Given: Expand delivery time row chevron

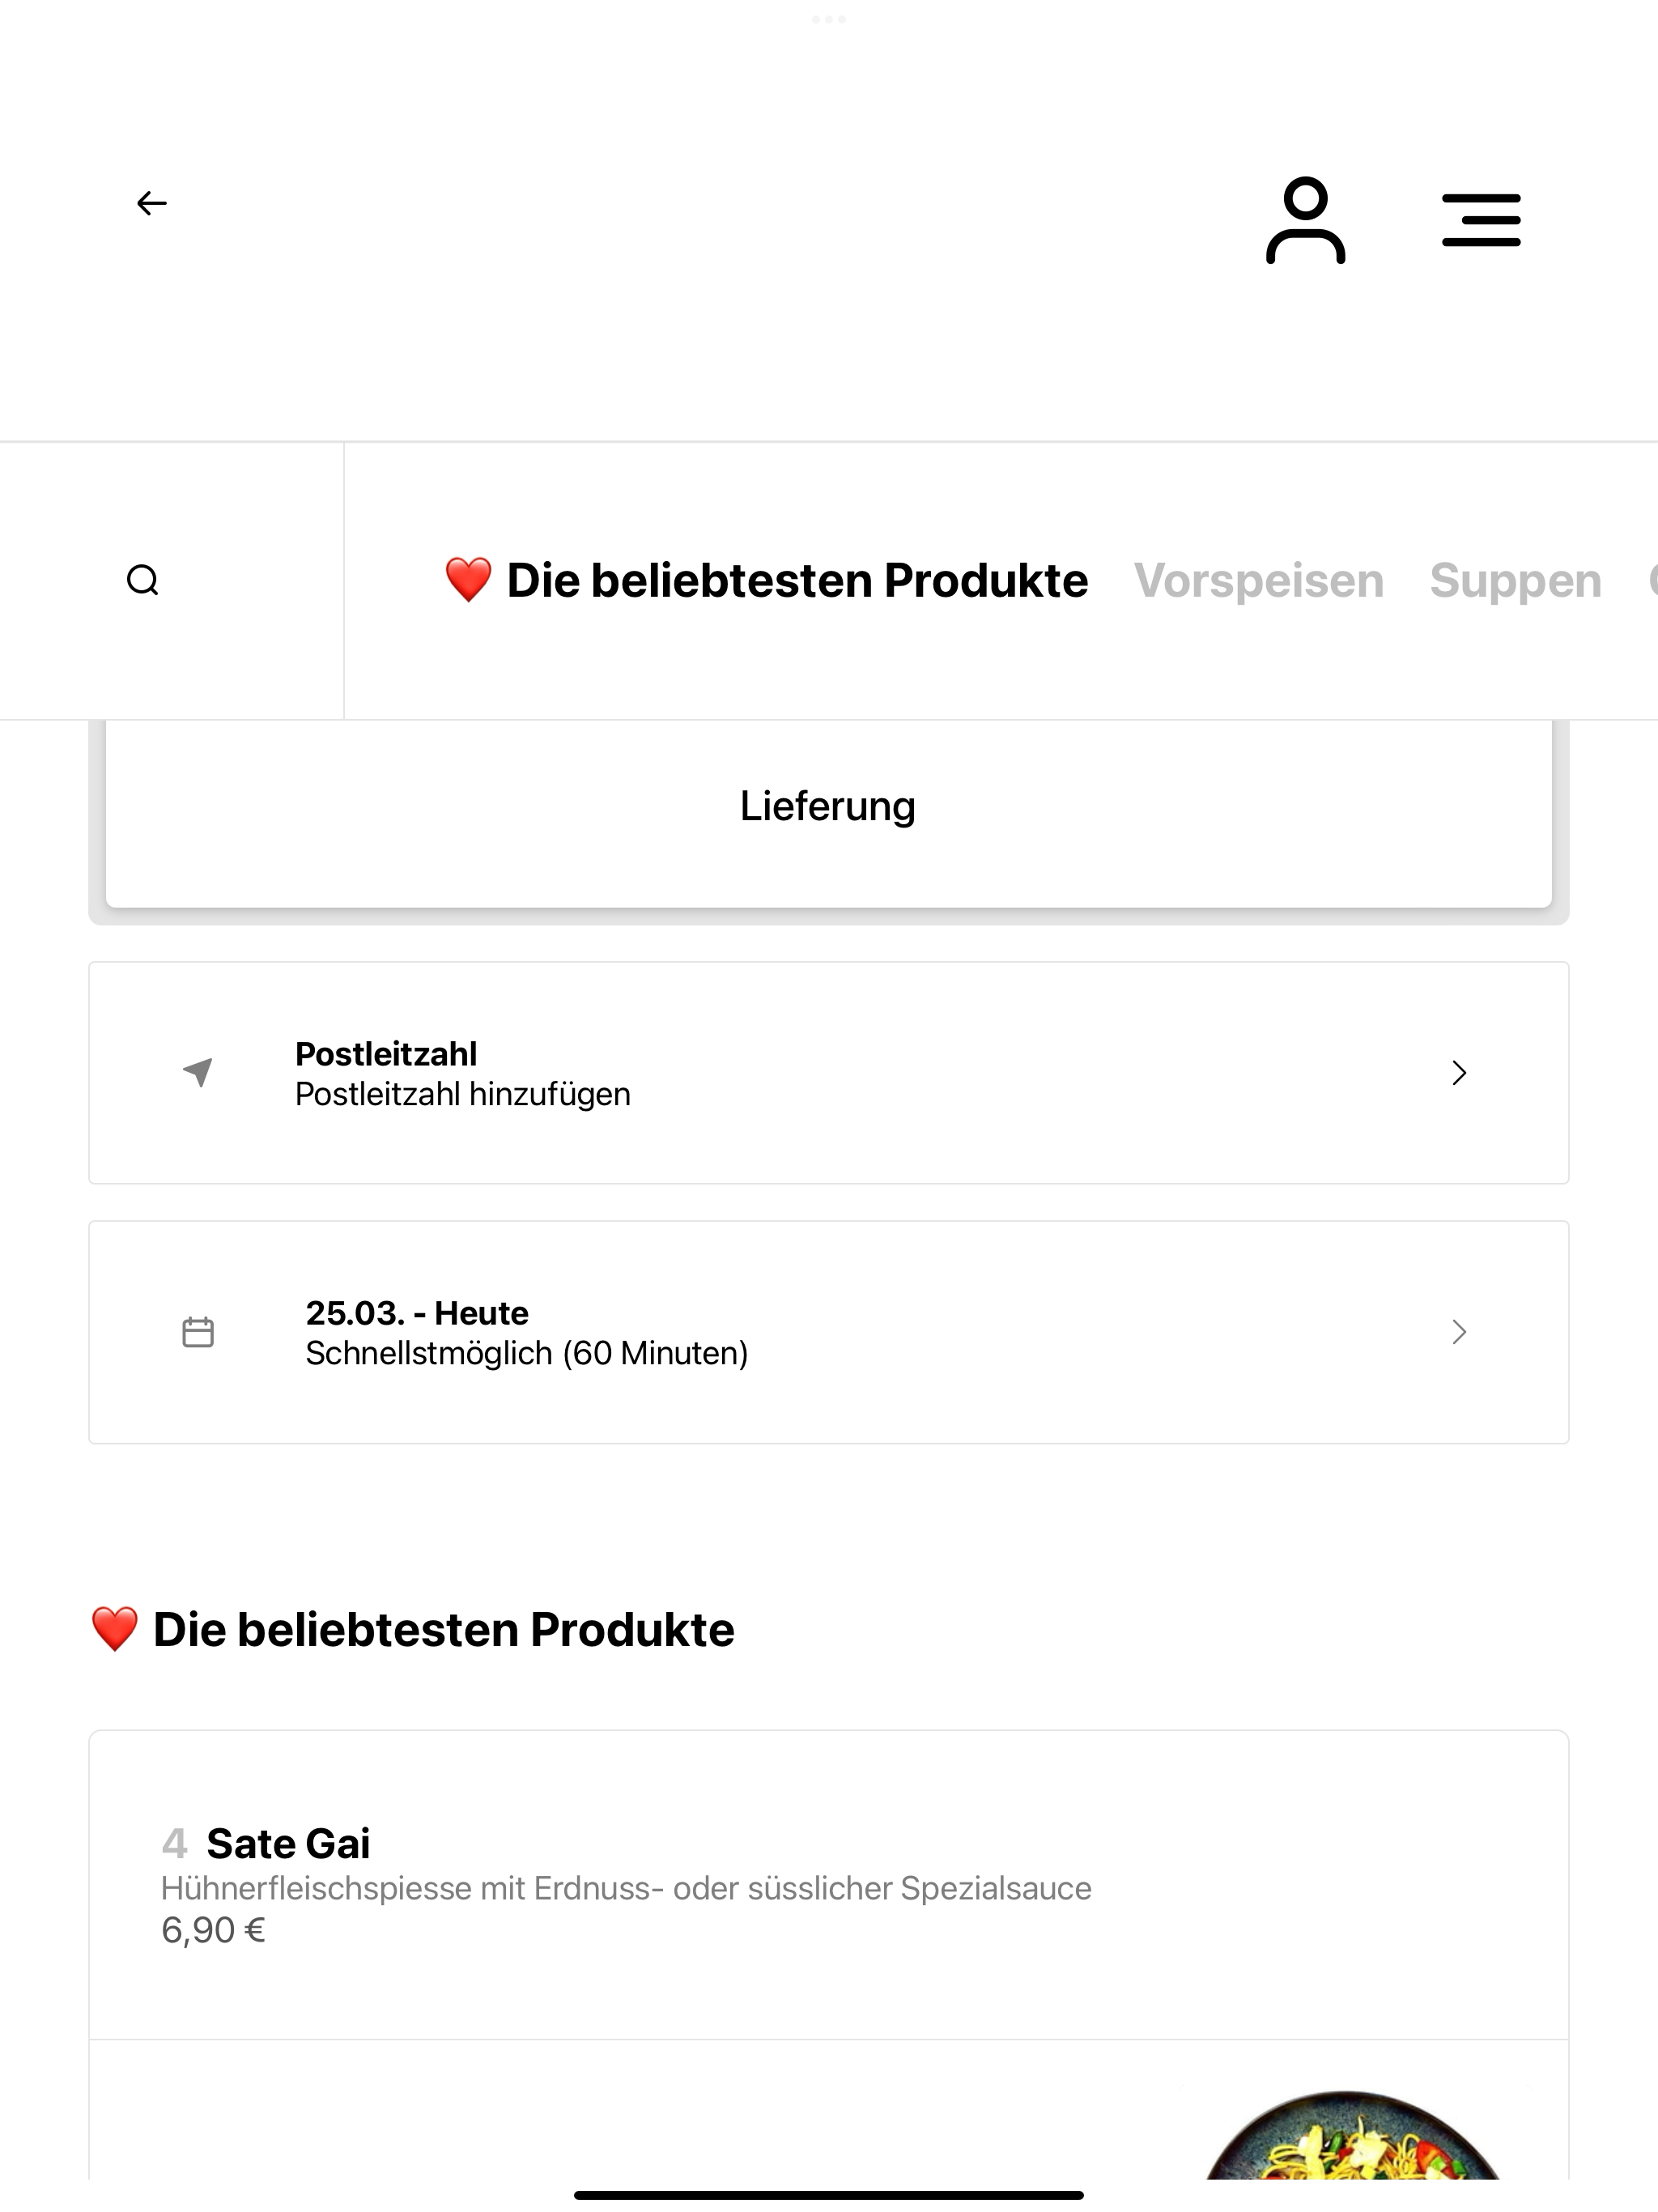Looking at the screenshot, I should tap(1459, 1332).
